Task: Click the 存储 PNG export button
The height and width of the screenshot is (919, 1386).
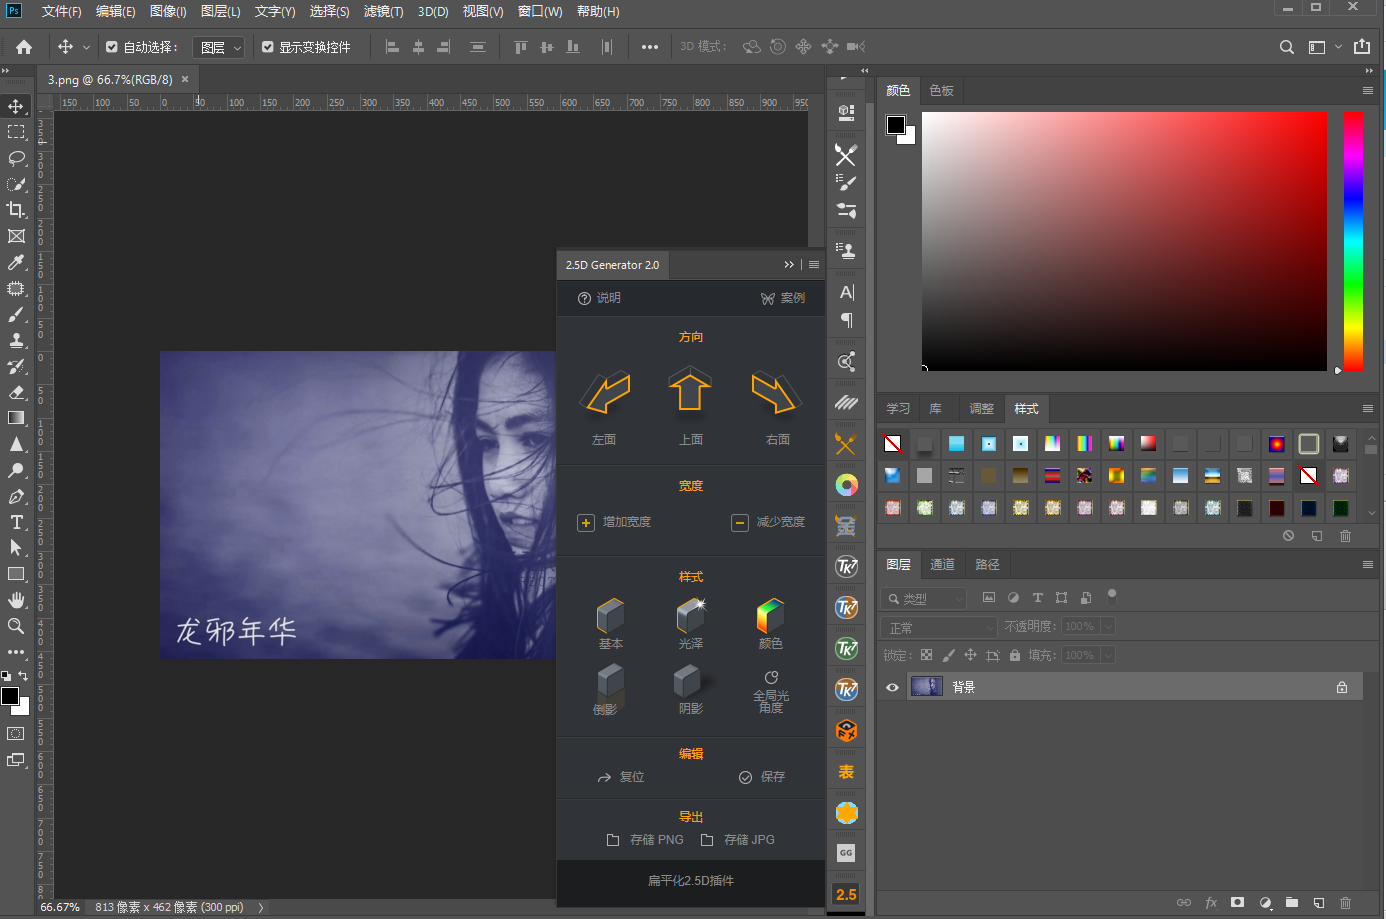Action: coord(645,840)
